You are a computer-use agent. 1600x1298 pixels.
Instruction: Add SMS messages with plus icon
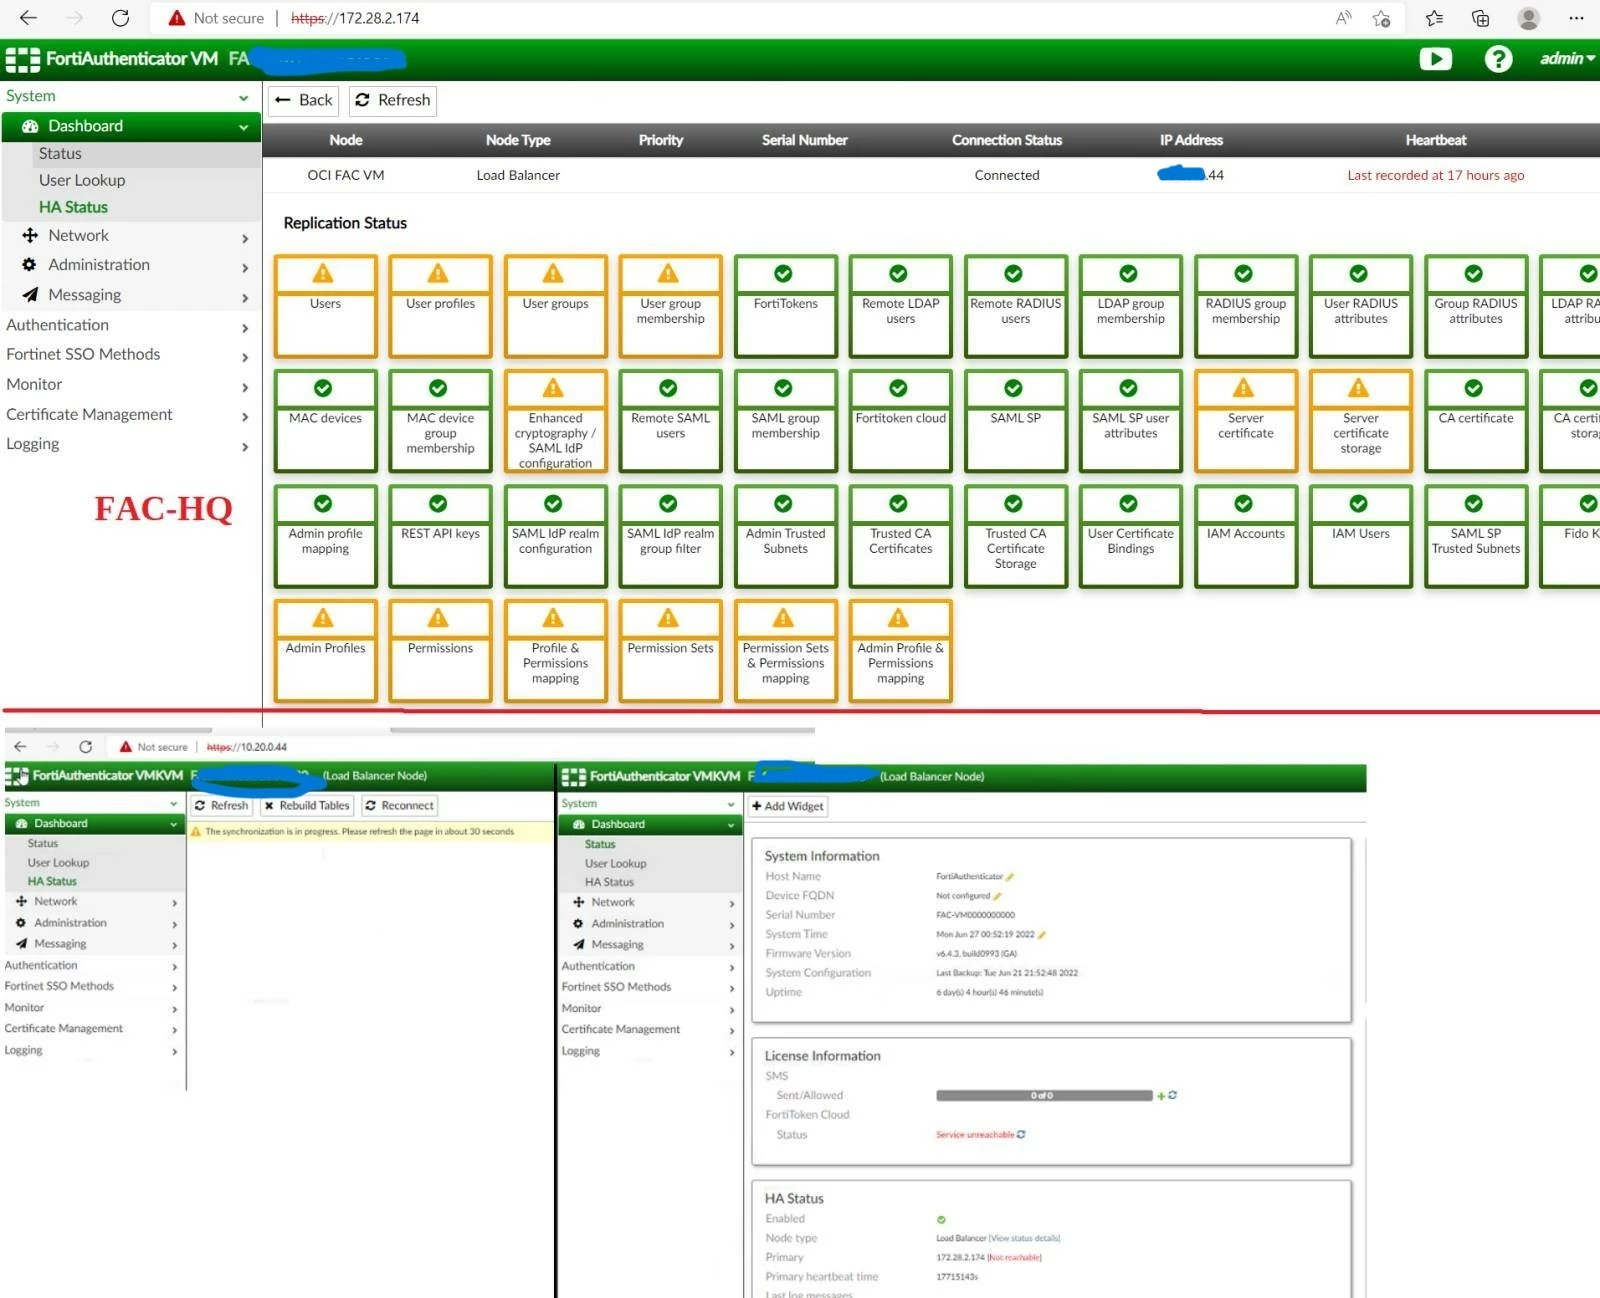pos(1161,1096)
